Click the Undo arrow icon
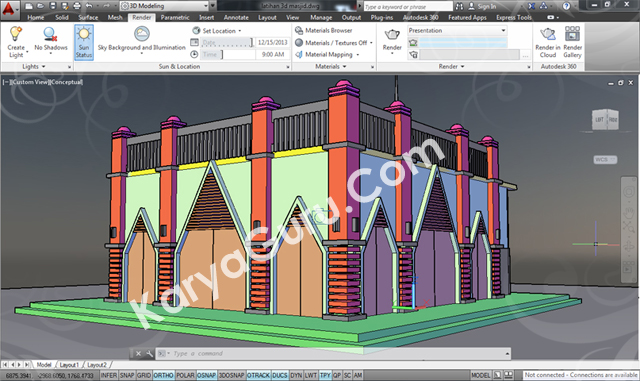The width and height of the screenshot is (640, 381). click(x=89, y=6)
